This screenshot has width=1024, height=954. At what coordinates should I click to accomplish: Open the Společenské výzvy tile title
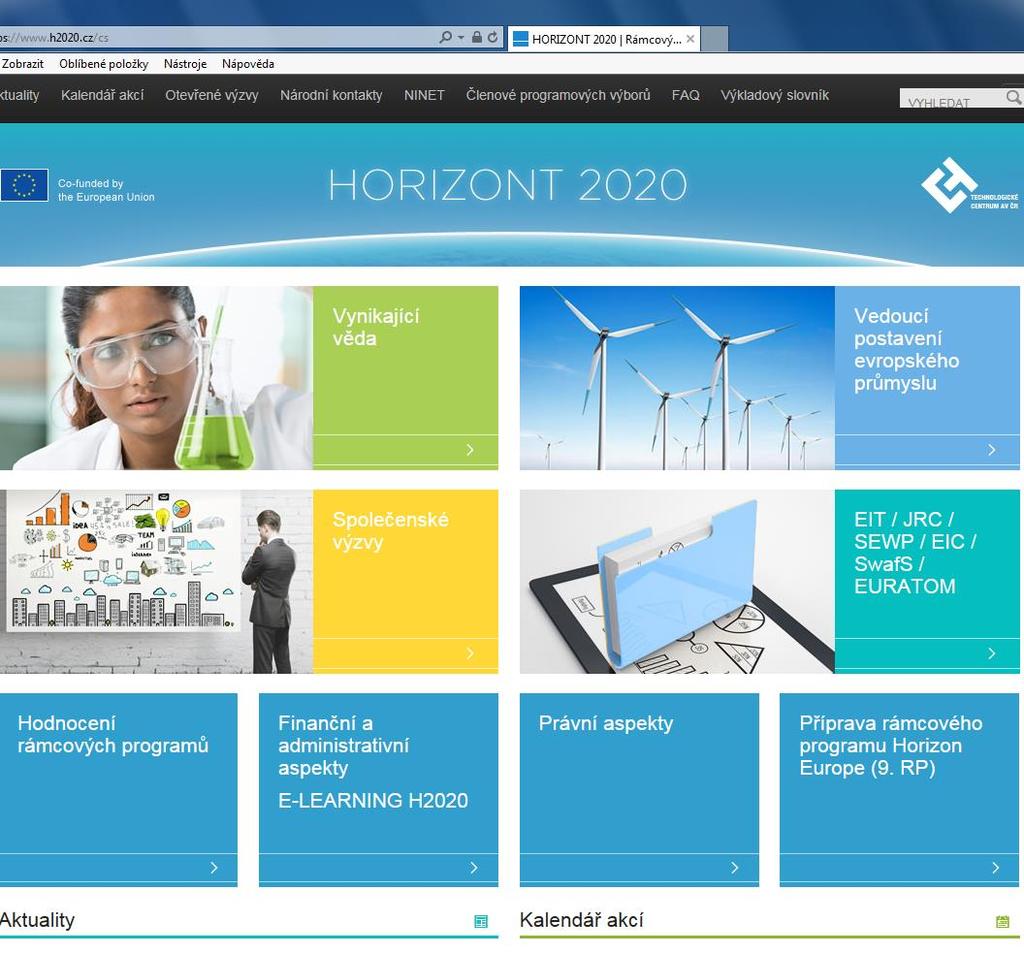click(391, 531)
